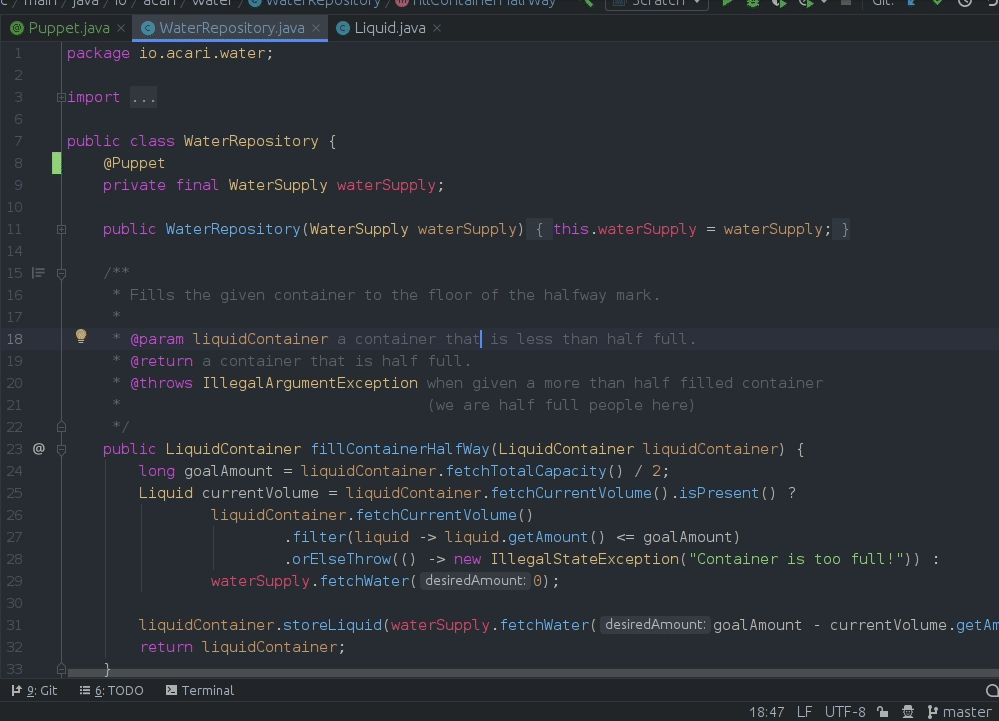Click the intention lightbulb beside line 18
999x721 pixels.
pos(80,337)
